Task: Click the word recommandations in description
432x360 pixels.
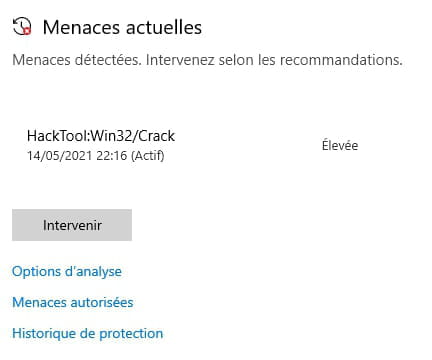Action: pos(341,60)
